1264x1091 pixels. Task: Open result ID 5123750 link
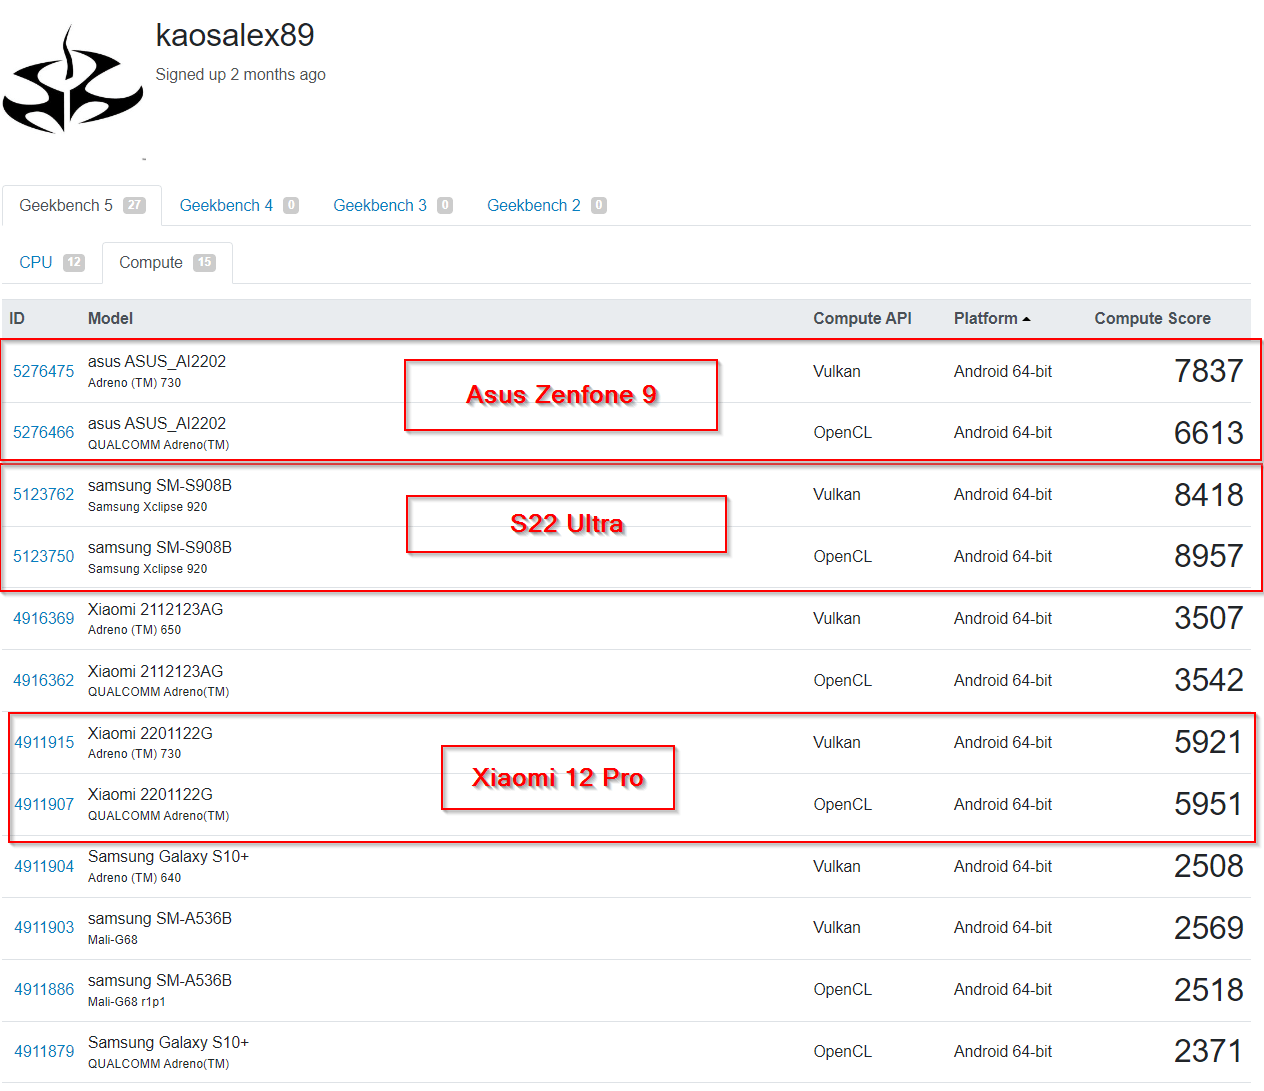tap(44, 556)
